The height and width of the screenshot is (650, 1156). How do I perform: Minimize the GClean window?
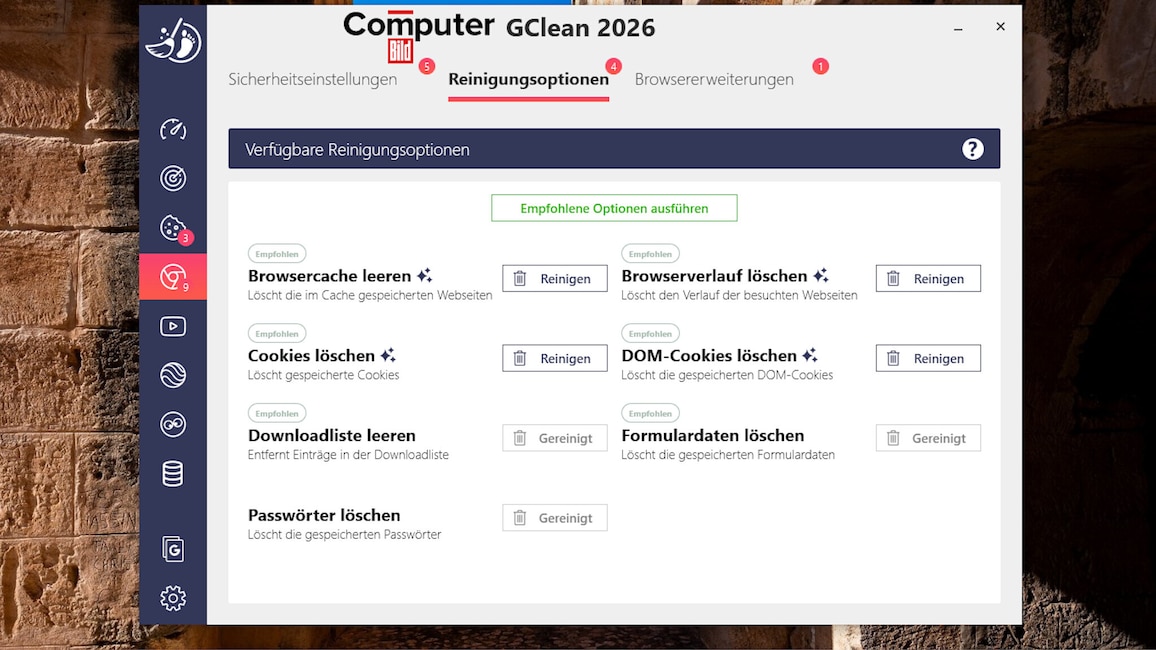point(958,28)
